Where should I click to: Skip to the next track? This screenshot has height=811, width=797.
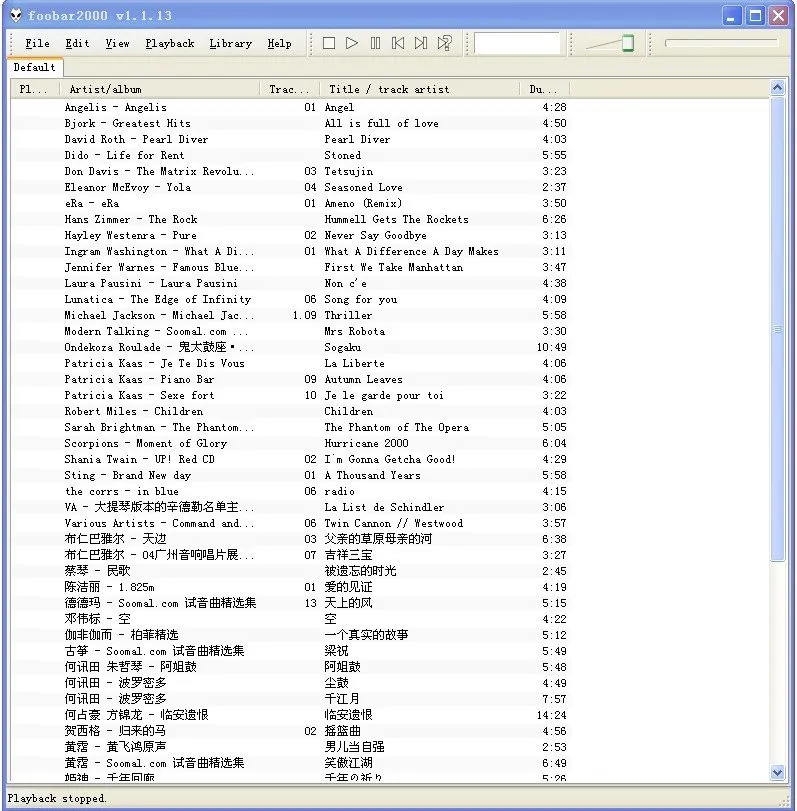coord(421,43)
